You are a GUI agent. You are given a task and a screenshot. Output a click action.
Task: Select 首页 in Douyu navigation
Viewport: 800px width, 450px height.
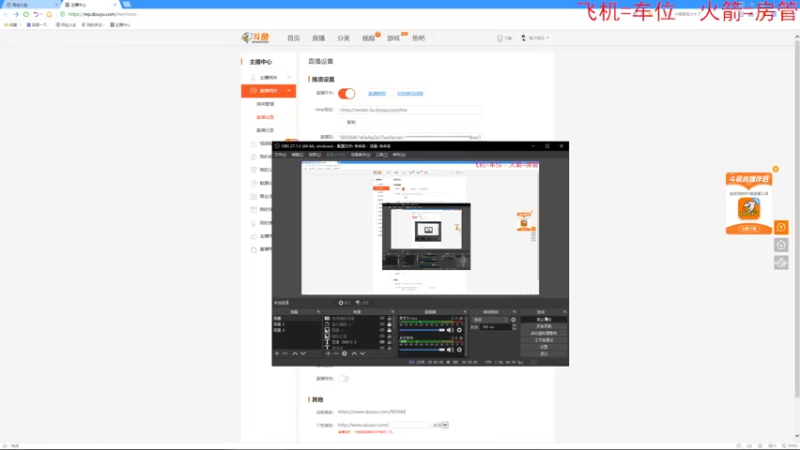[x=293, y=38]
